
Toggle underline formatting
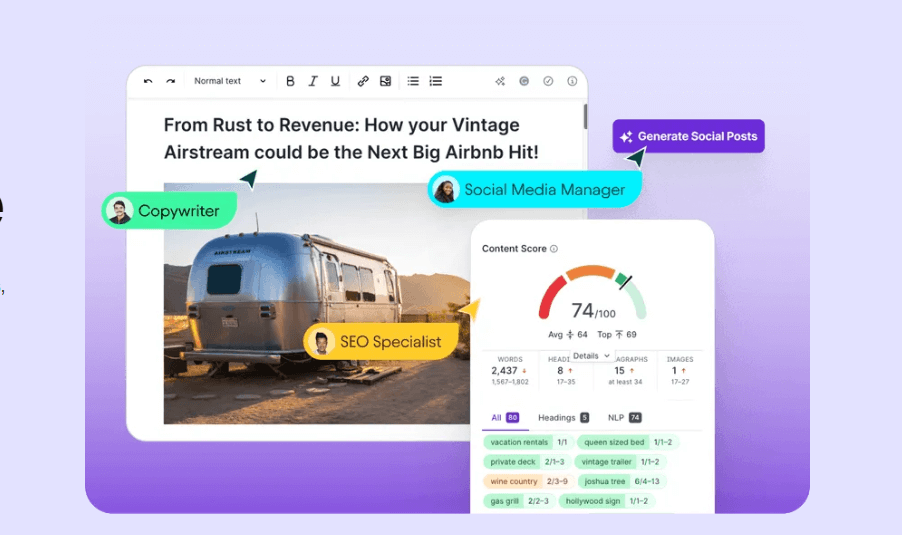[x=335, y=81]
